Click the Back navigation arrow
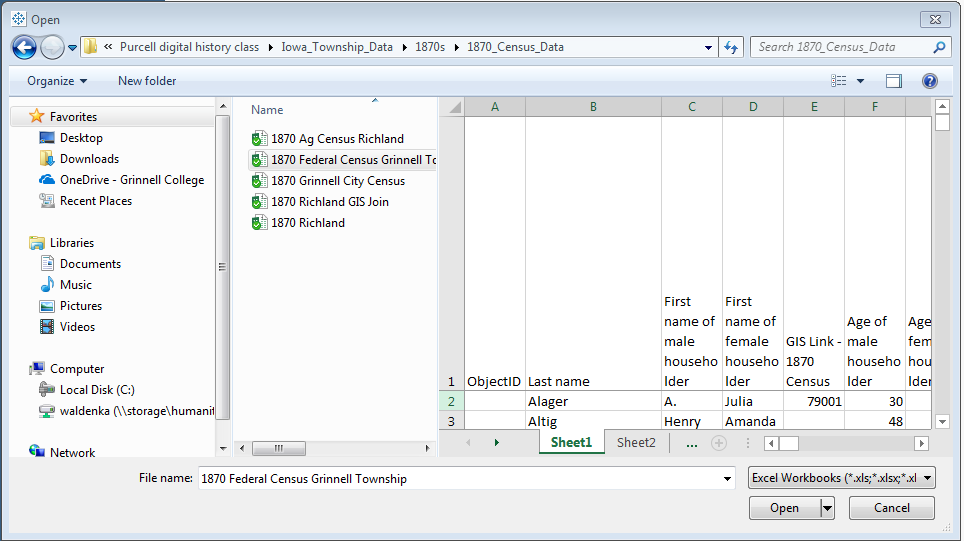964x541 pixels. click(24, 47)
